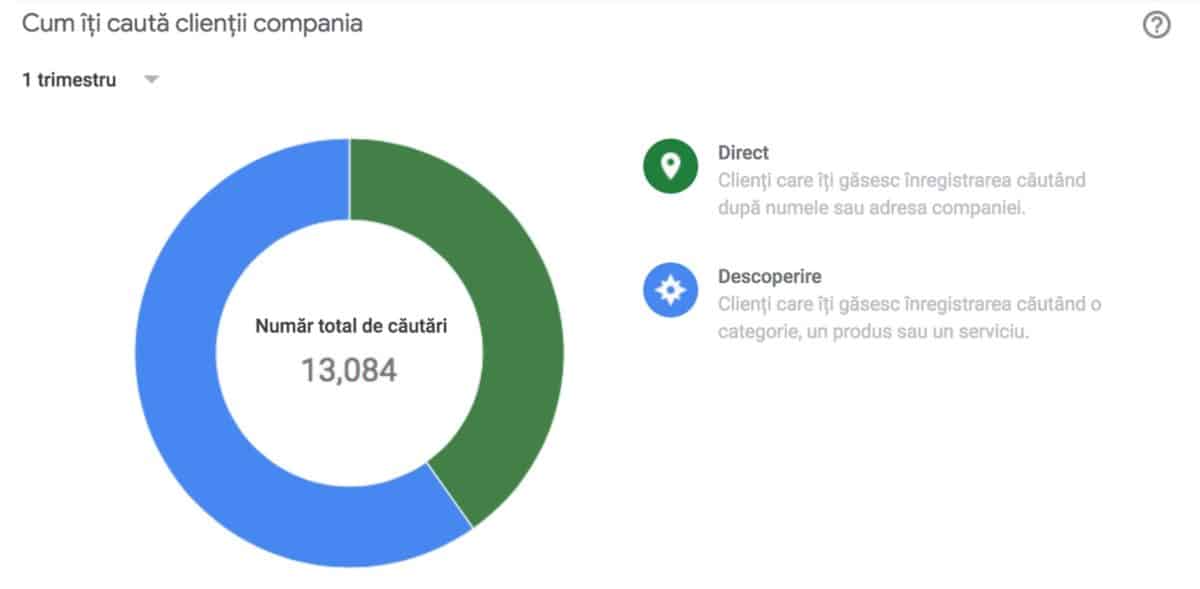Click the word 'serviciu' in Descoperire description
This screenshot has height=589, width=1200.
pos(992,331)
